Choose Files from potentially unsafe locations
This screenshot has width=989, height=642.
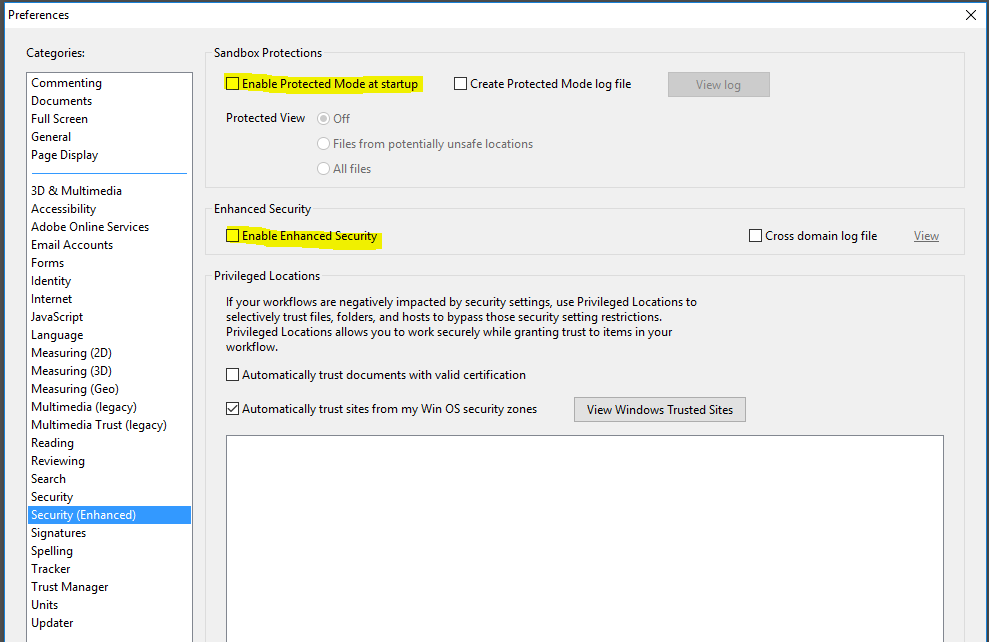(324, 144)
